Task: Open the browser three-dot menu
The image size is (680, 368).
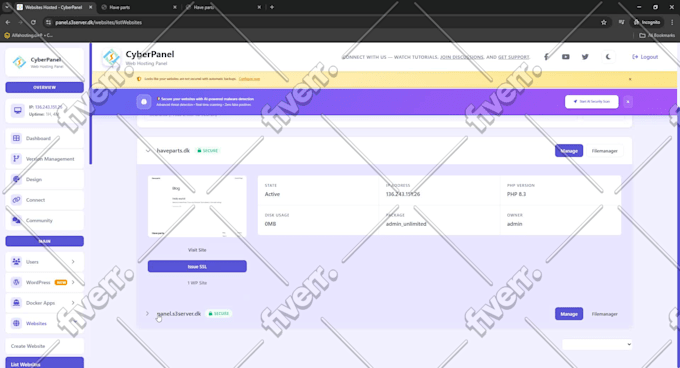Action: [672, 22]
